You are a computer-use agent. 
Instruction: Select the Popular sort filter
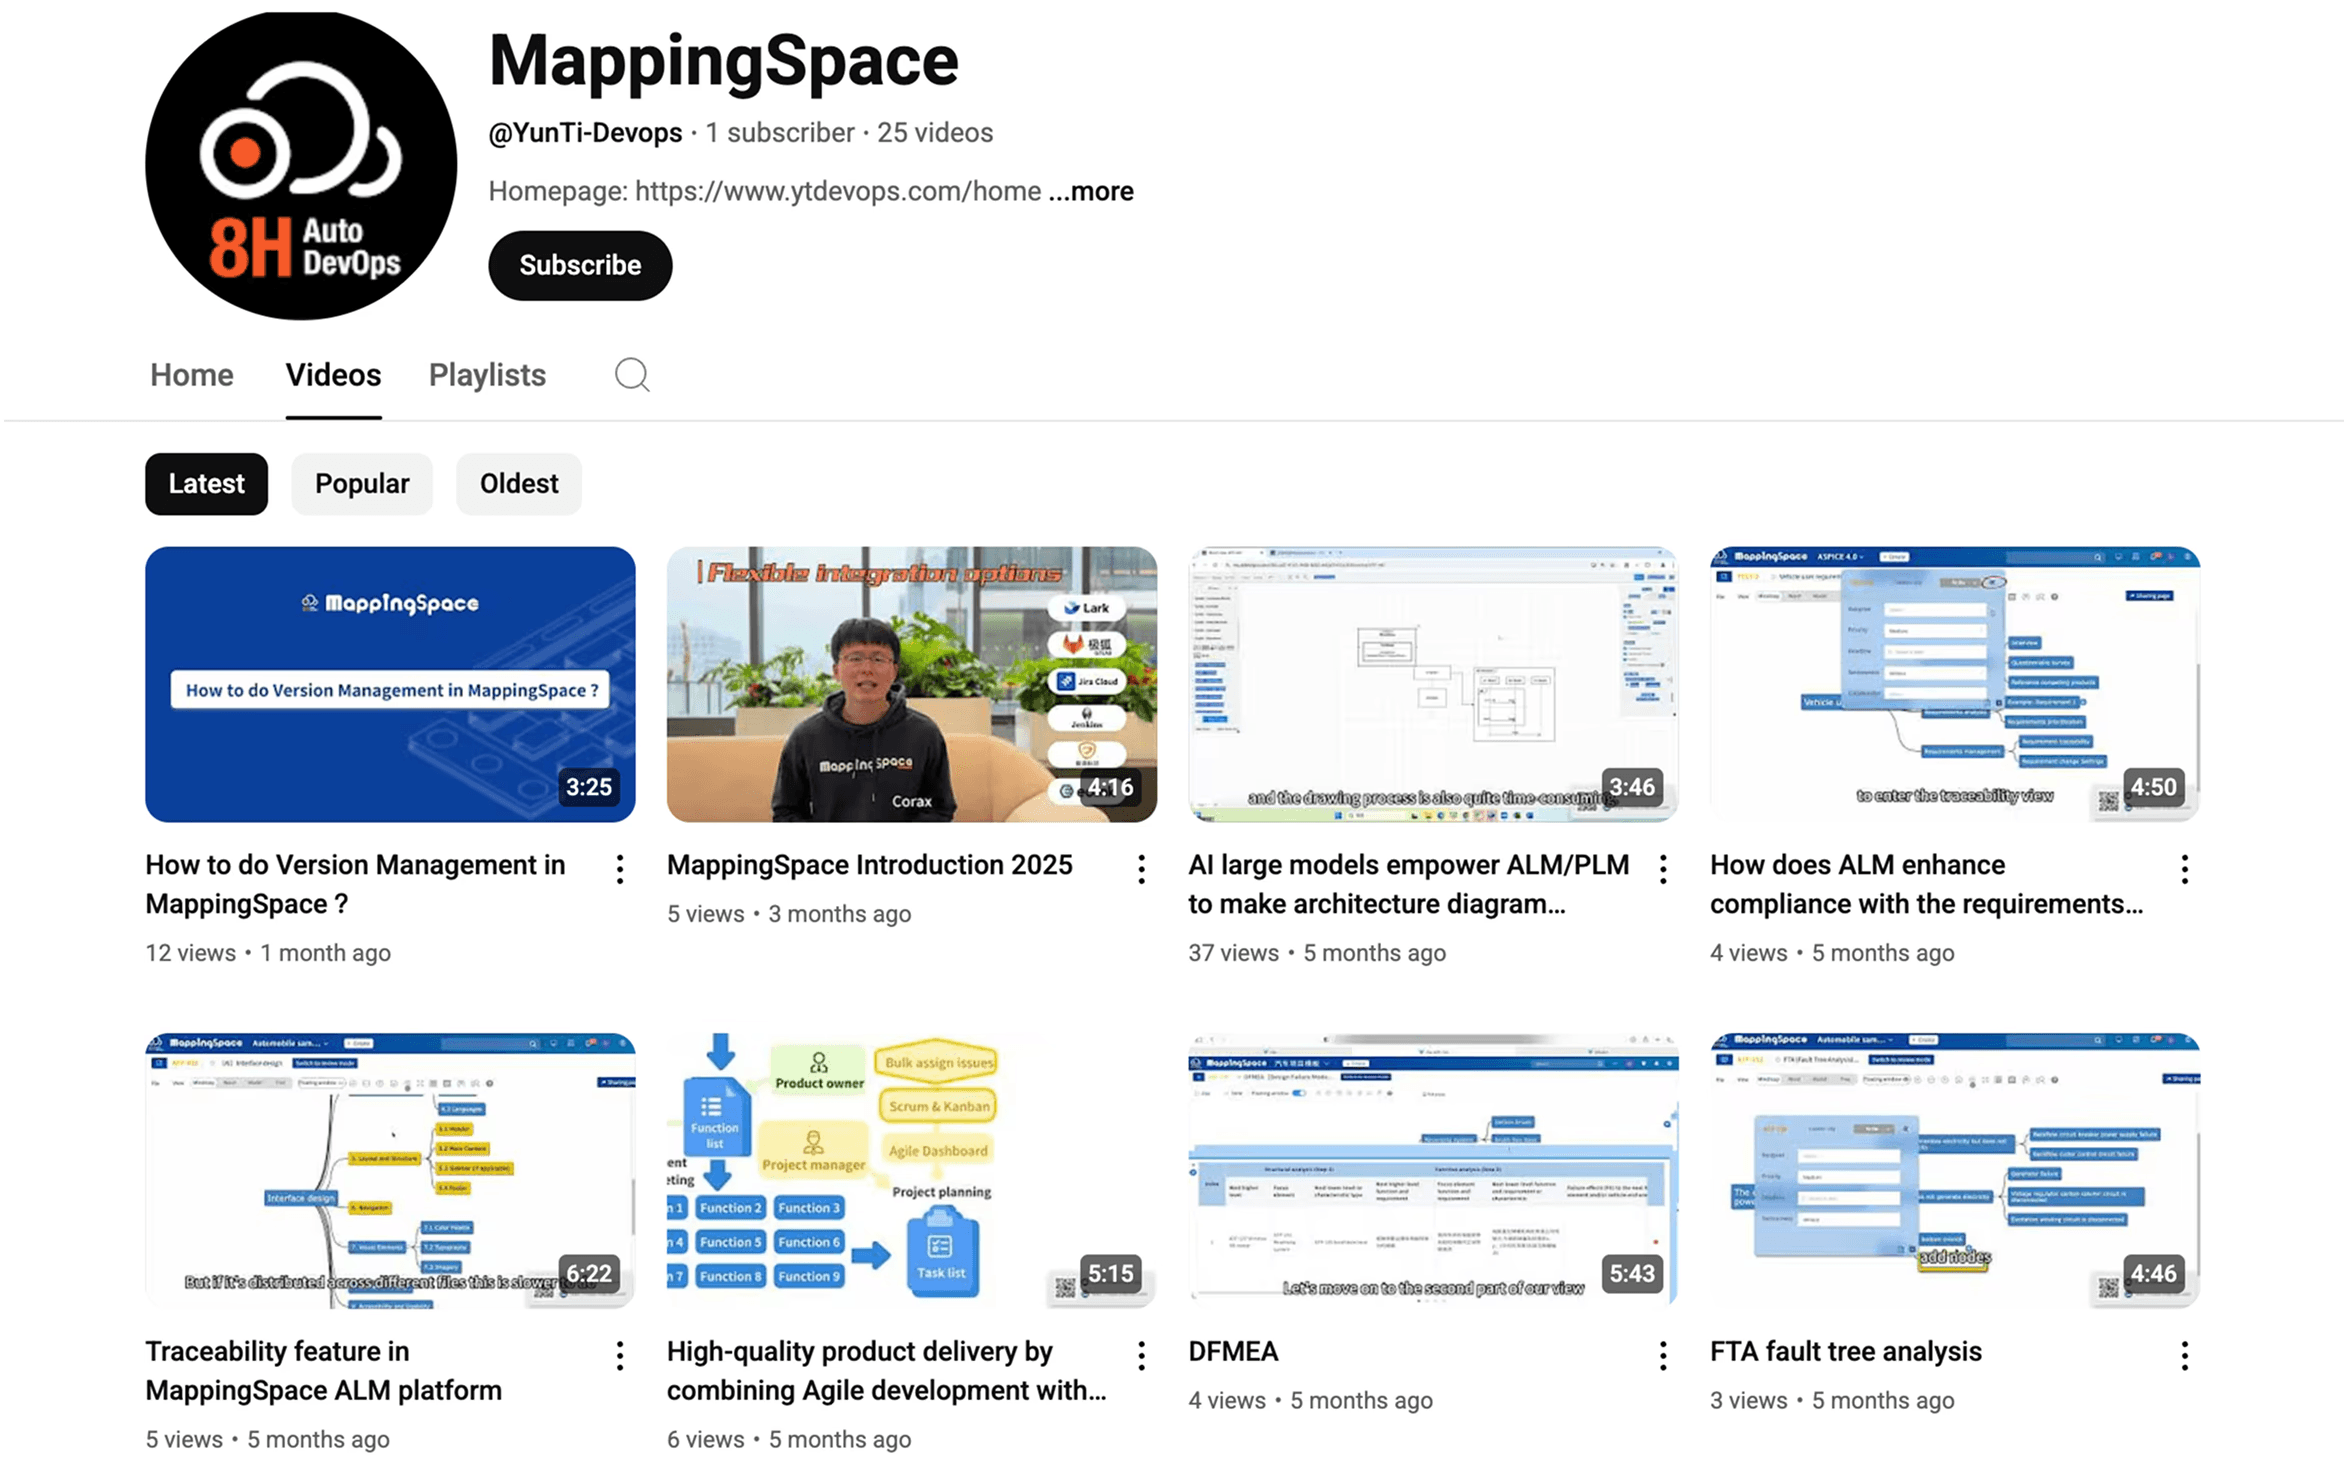pos(361,484)
